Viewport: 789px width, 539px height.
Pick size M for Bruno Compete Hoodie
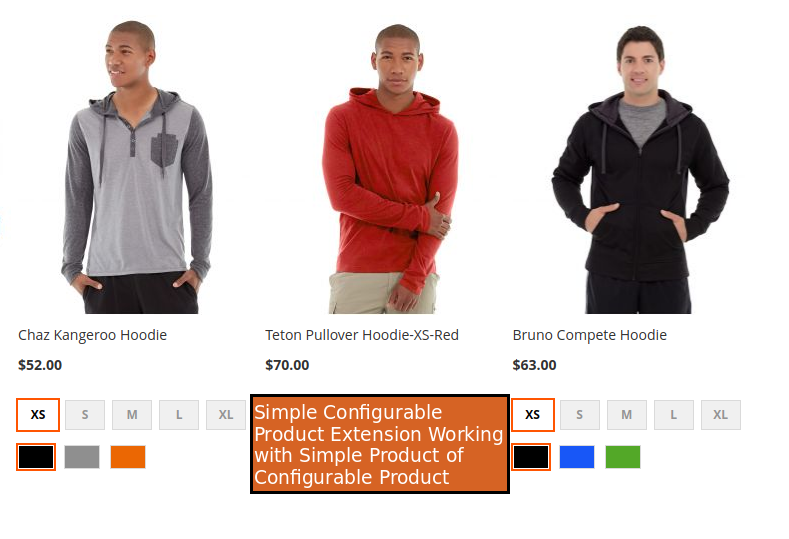[x=626, y=415]
